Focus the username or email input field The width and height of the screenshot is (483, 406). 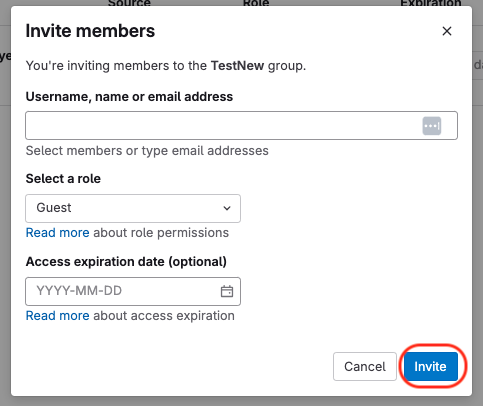(241, 125)
